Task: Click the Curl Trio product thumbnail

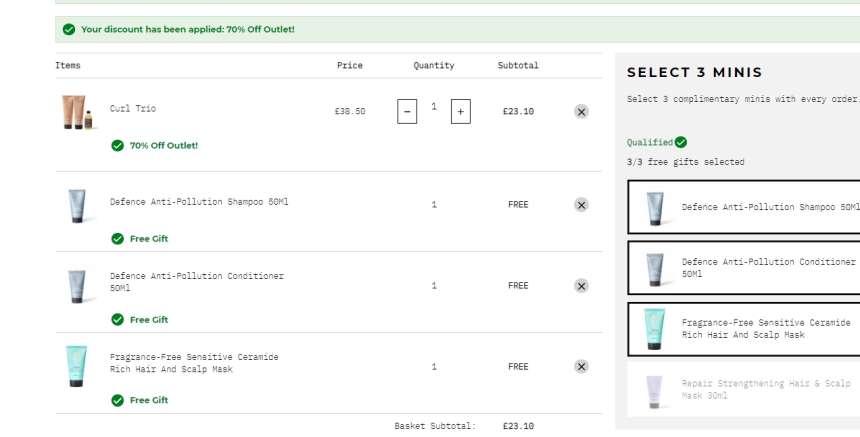Action: point(76,112)
